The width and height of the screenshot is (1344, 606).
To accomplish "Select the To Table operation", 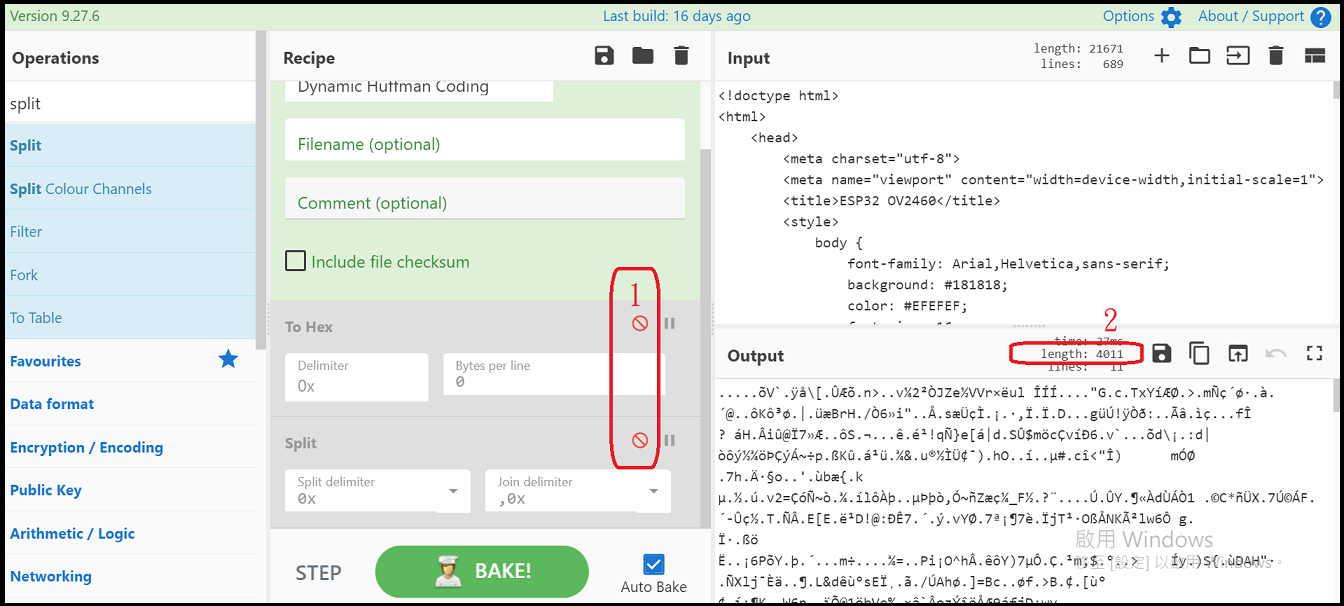I will coord(130,317).
